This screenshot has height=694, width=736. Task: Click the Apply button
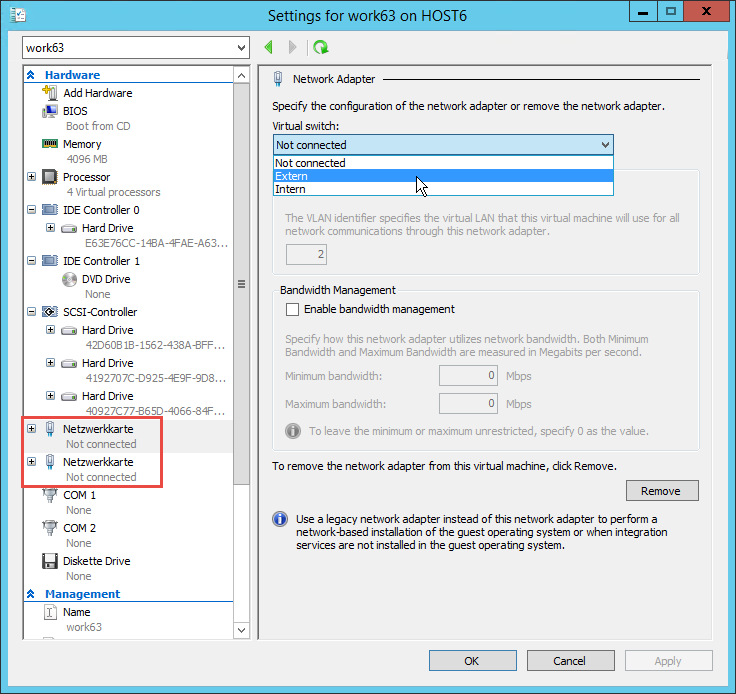pos(668,661)
